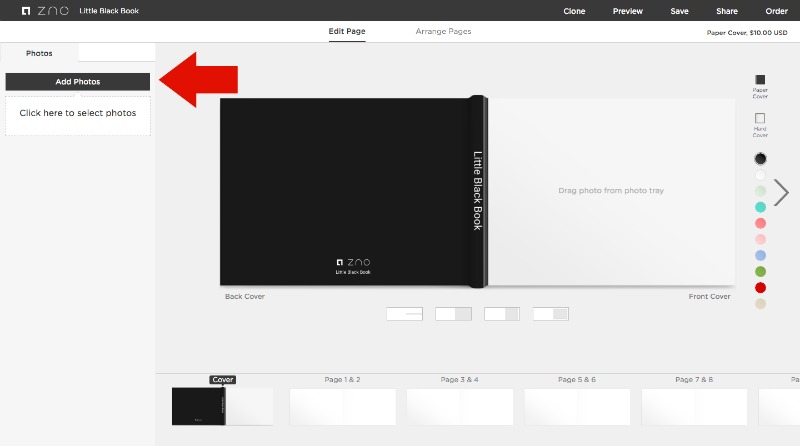Click the Add Photos button

[x=78, y=82]
